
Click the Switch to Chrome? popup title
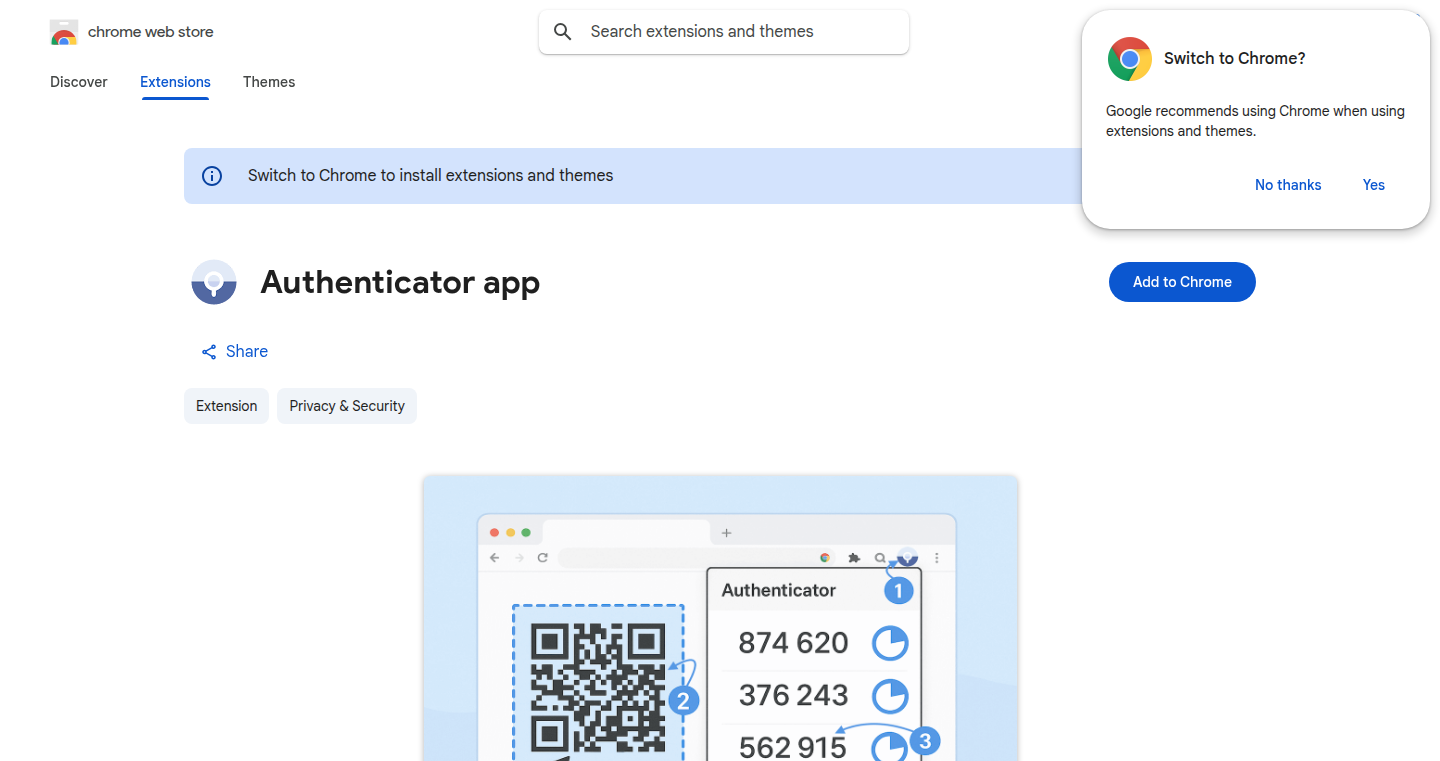[1235, 59]
